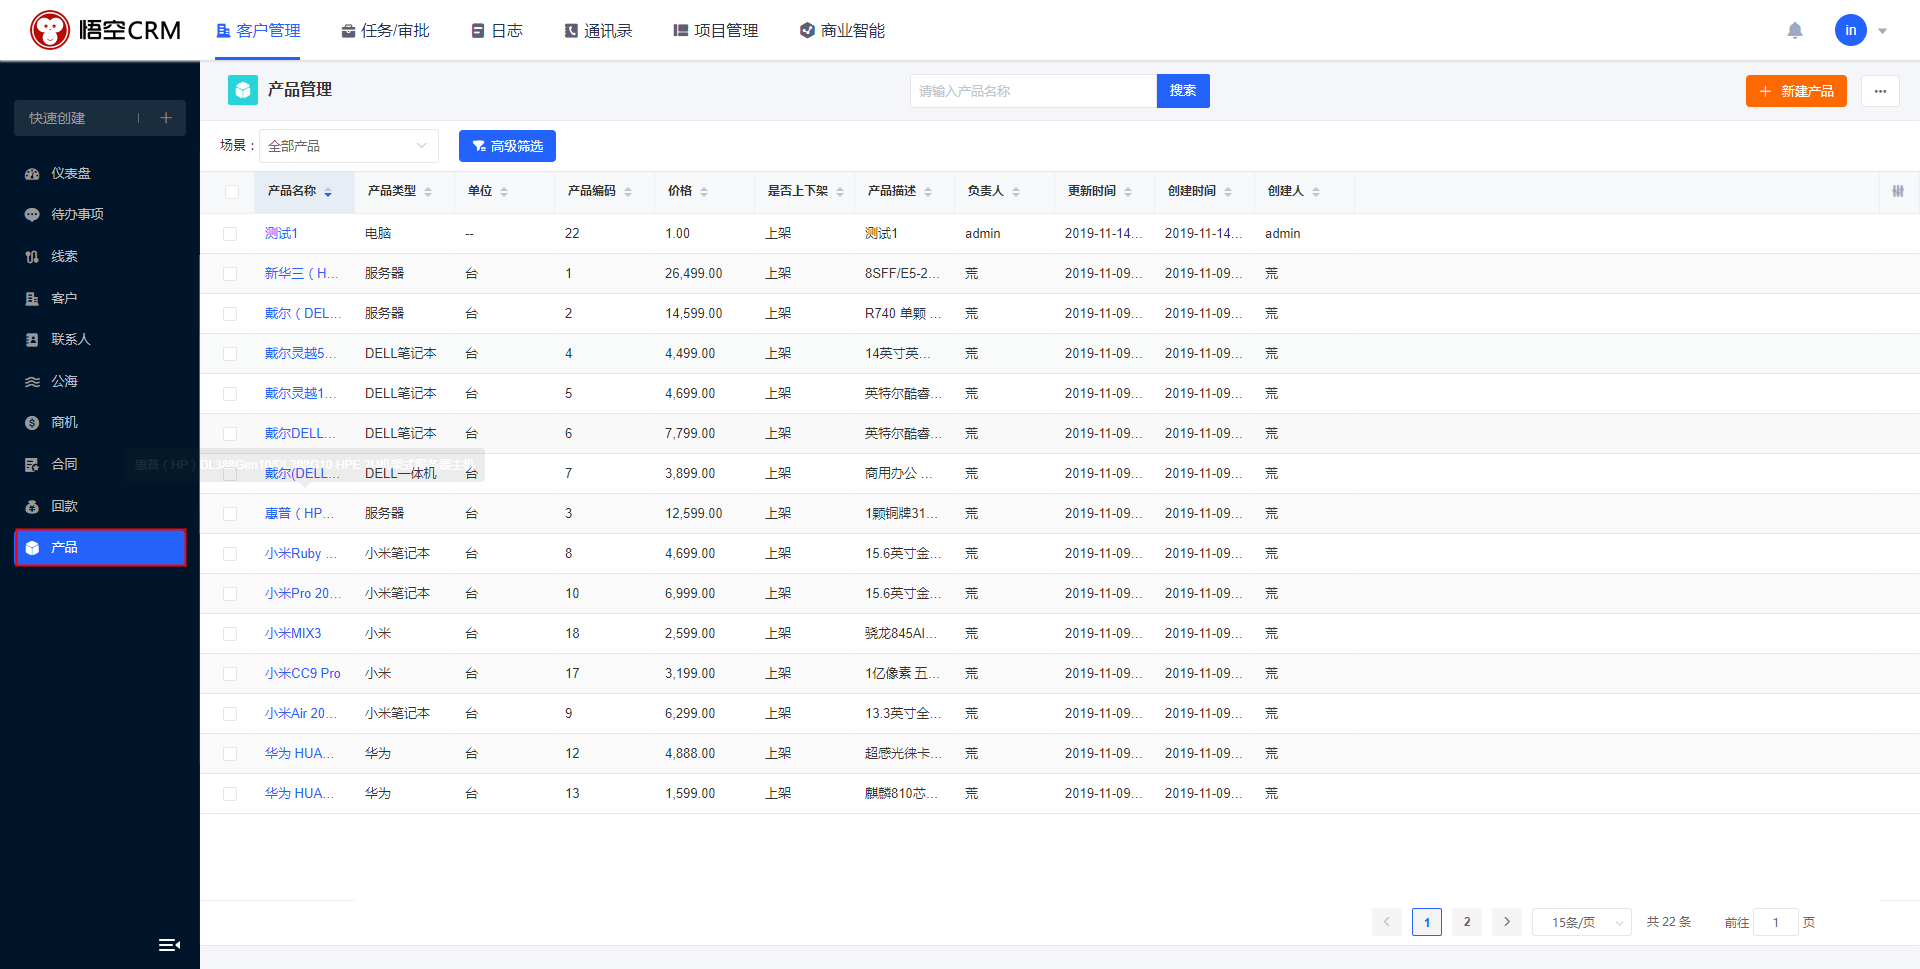Check the 华为 HUA row with code 12
The height and width of the screenshot is (969, 1920).
pyautogui.click(x=230, y=754)
